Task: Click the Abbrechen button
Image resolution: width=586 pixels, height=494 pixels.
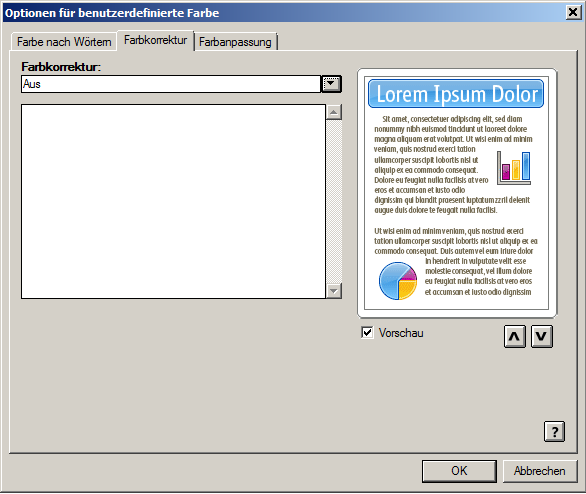Action: (x=540, y=471)
